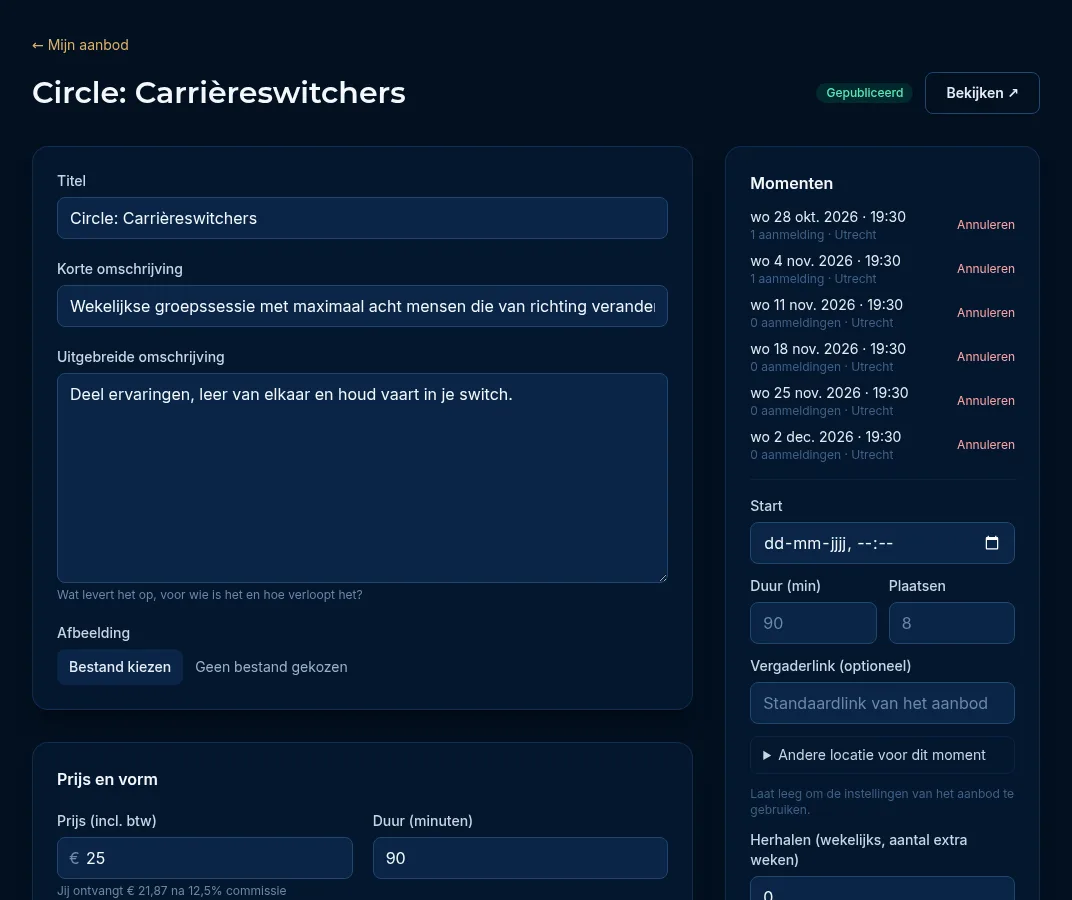Click the commission note Jij ontvangt € 21,87
Image resolution: width=1072 pixels, height=900 pixels.
(x=172, y=891)
